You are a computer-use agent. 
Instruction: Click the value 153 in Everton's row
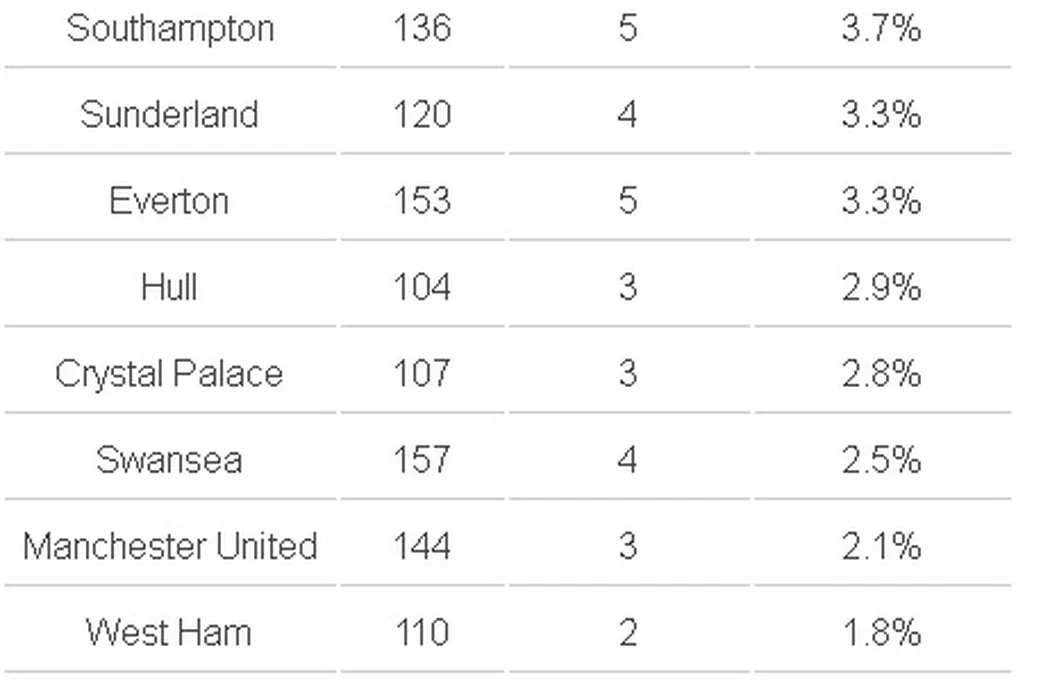422,201
